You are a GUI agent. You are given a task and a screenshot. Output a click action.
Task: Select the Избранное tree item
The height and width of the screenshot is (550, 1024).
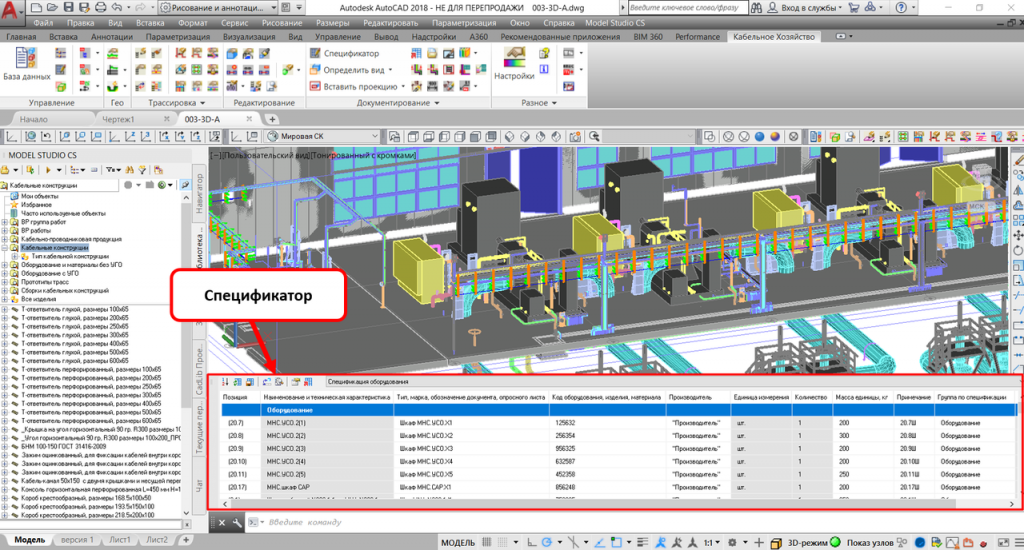pyautogui.click(x=36, y=204)
